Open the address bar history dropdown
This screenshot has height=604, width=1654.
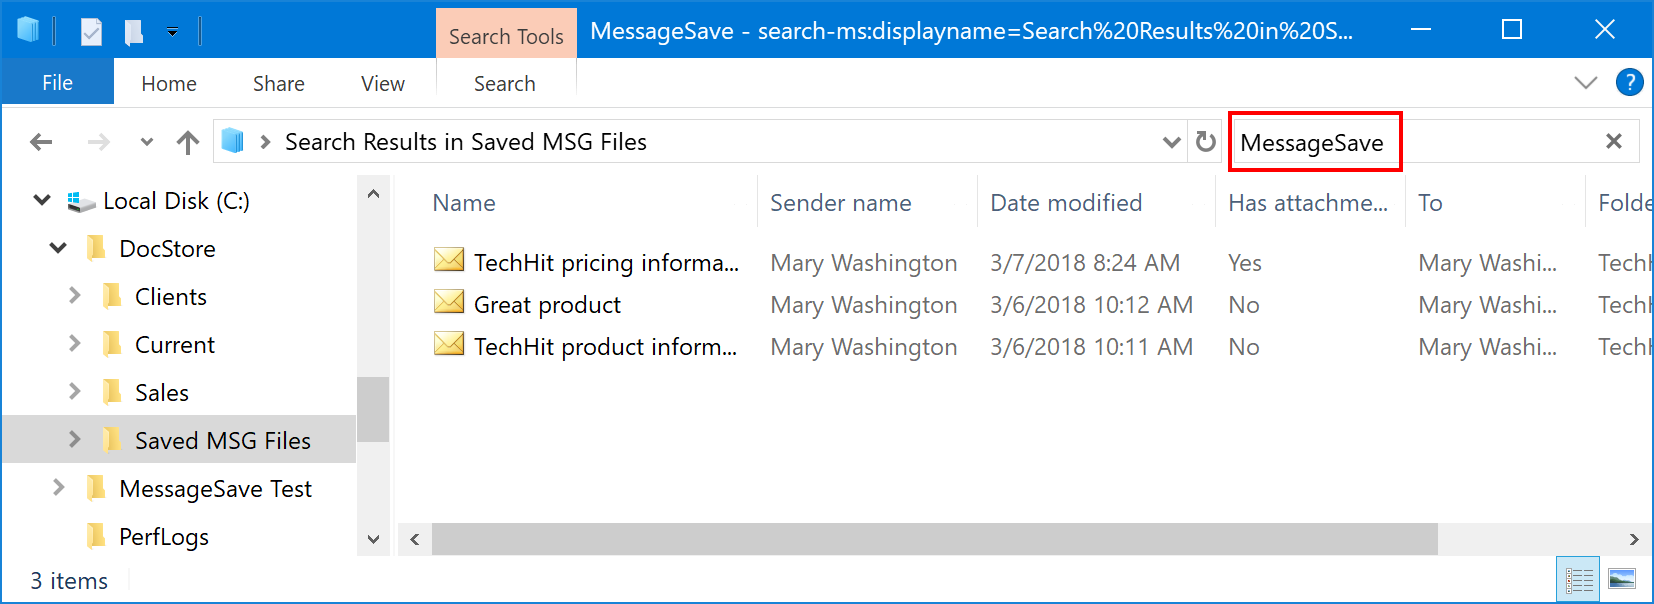1172,142
